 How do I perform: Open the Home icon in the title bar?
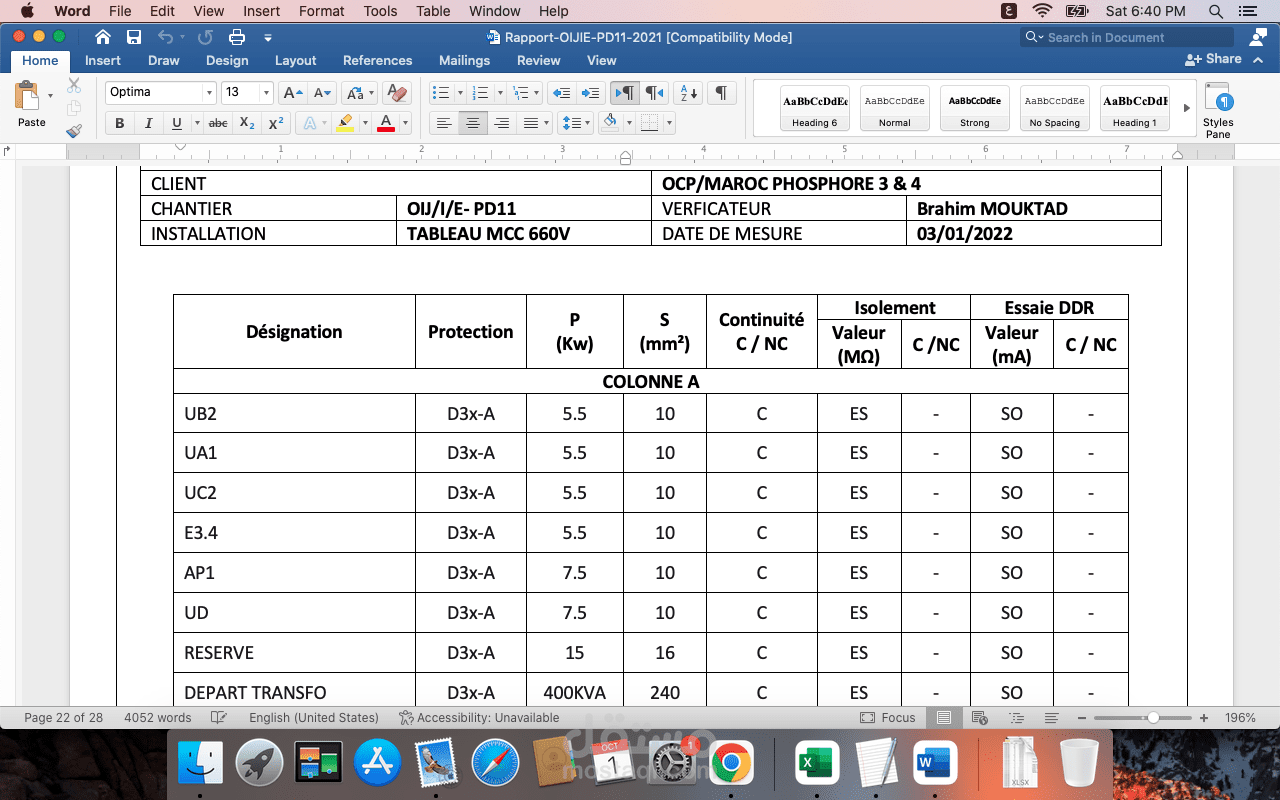pyautogui.click(x=103, y=38)
